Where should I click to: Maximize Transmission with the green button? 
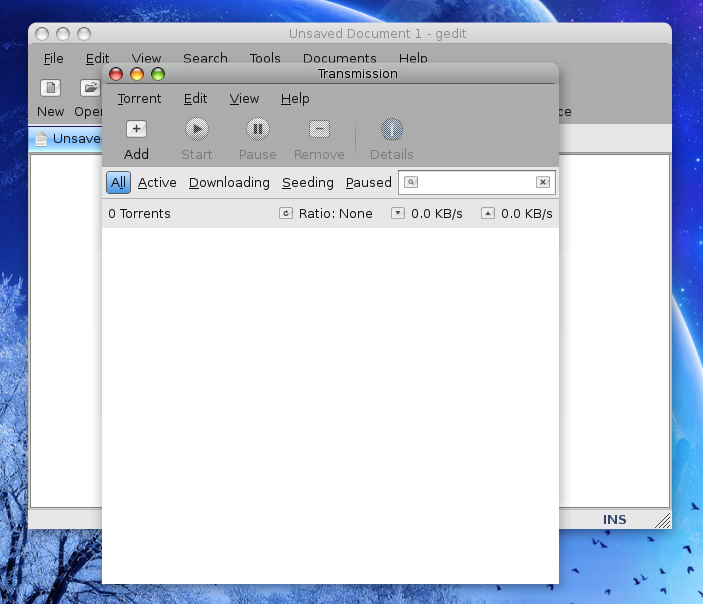click(x=158, y=74)
